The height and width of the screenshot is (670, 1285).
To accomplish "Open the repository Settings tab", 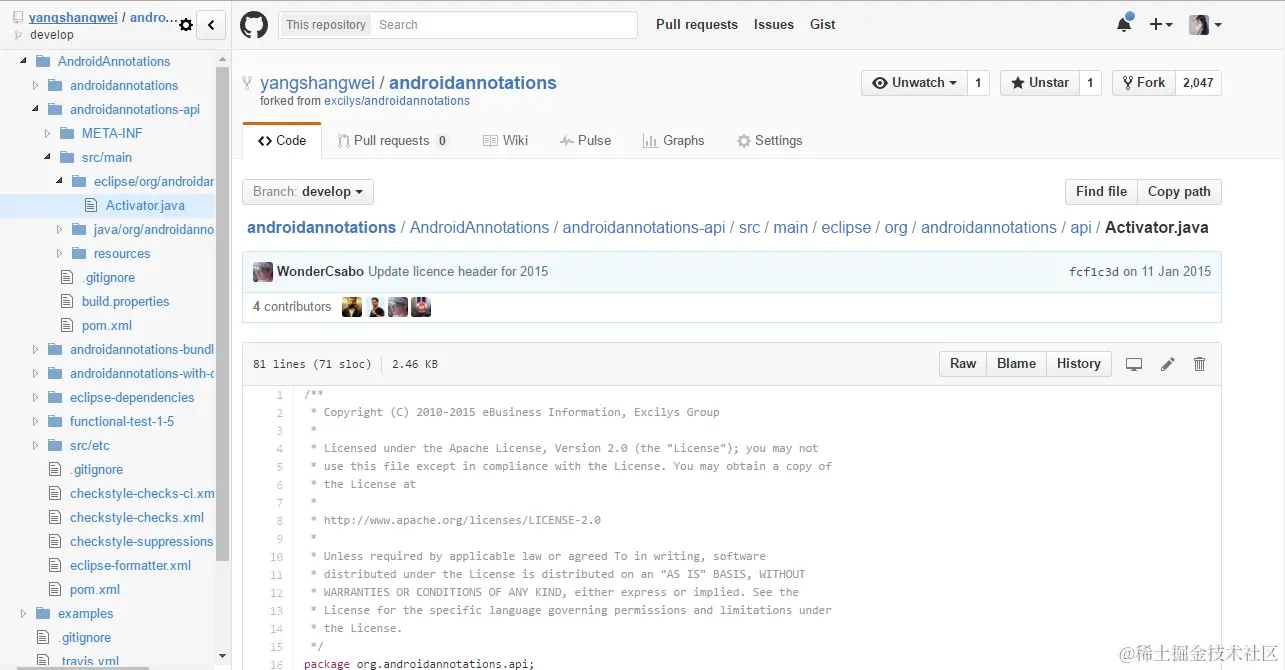I will (x=770, y=141).
